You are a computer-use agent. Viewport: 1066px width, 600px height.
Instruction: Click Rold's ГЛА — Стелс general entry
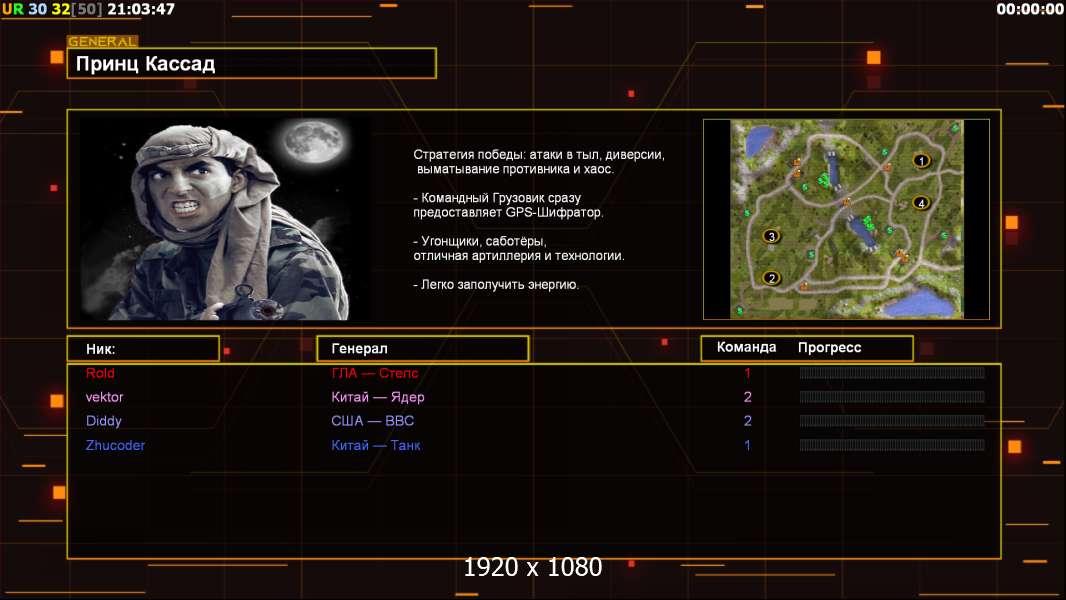click(x=375, y=373)
